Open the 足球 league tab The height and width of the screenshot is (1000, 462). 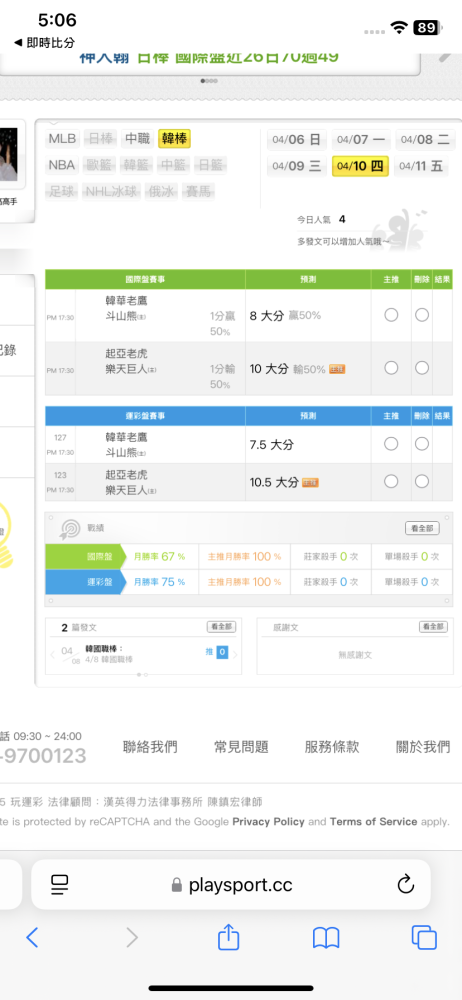[x=62, y=191]
